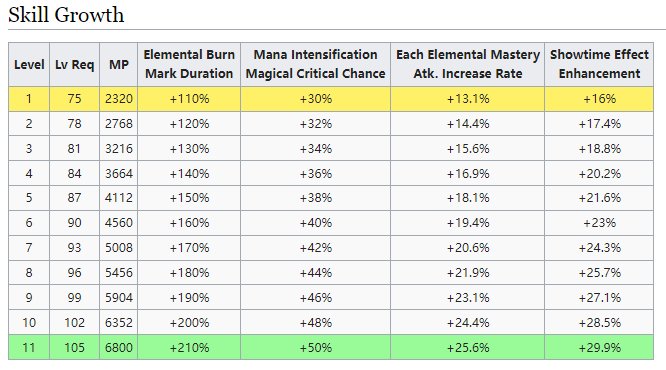Click the Lv Req column header

(x=74, y=65)
